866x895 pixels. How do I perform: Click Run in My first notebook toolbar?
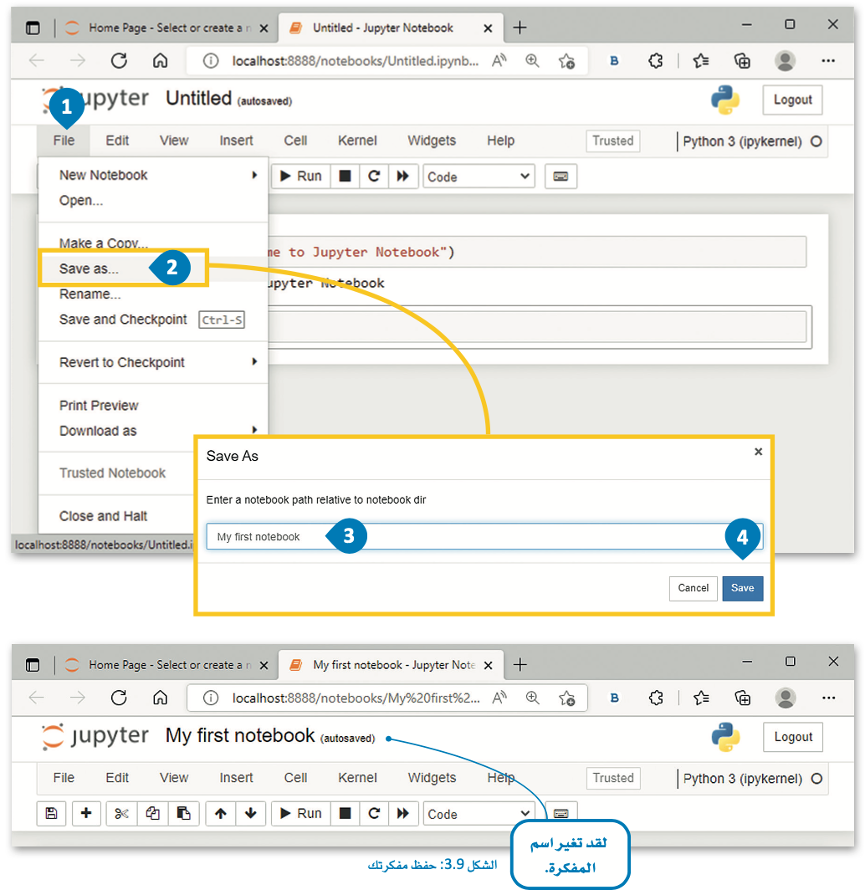301,813
